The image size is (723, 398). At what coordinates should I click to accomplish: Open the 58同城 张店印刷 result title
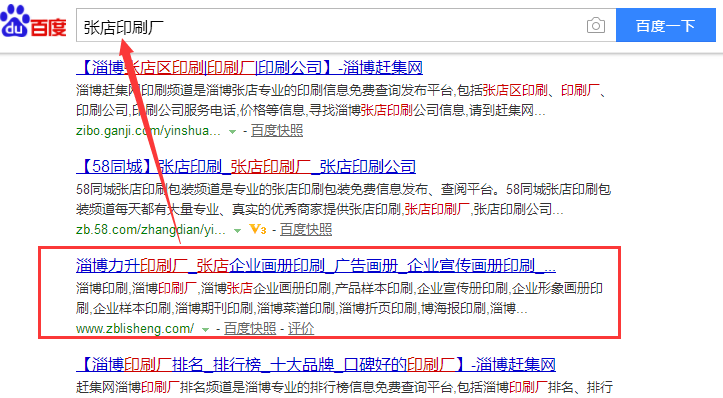click(x=246, y=166)
